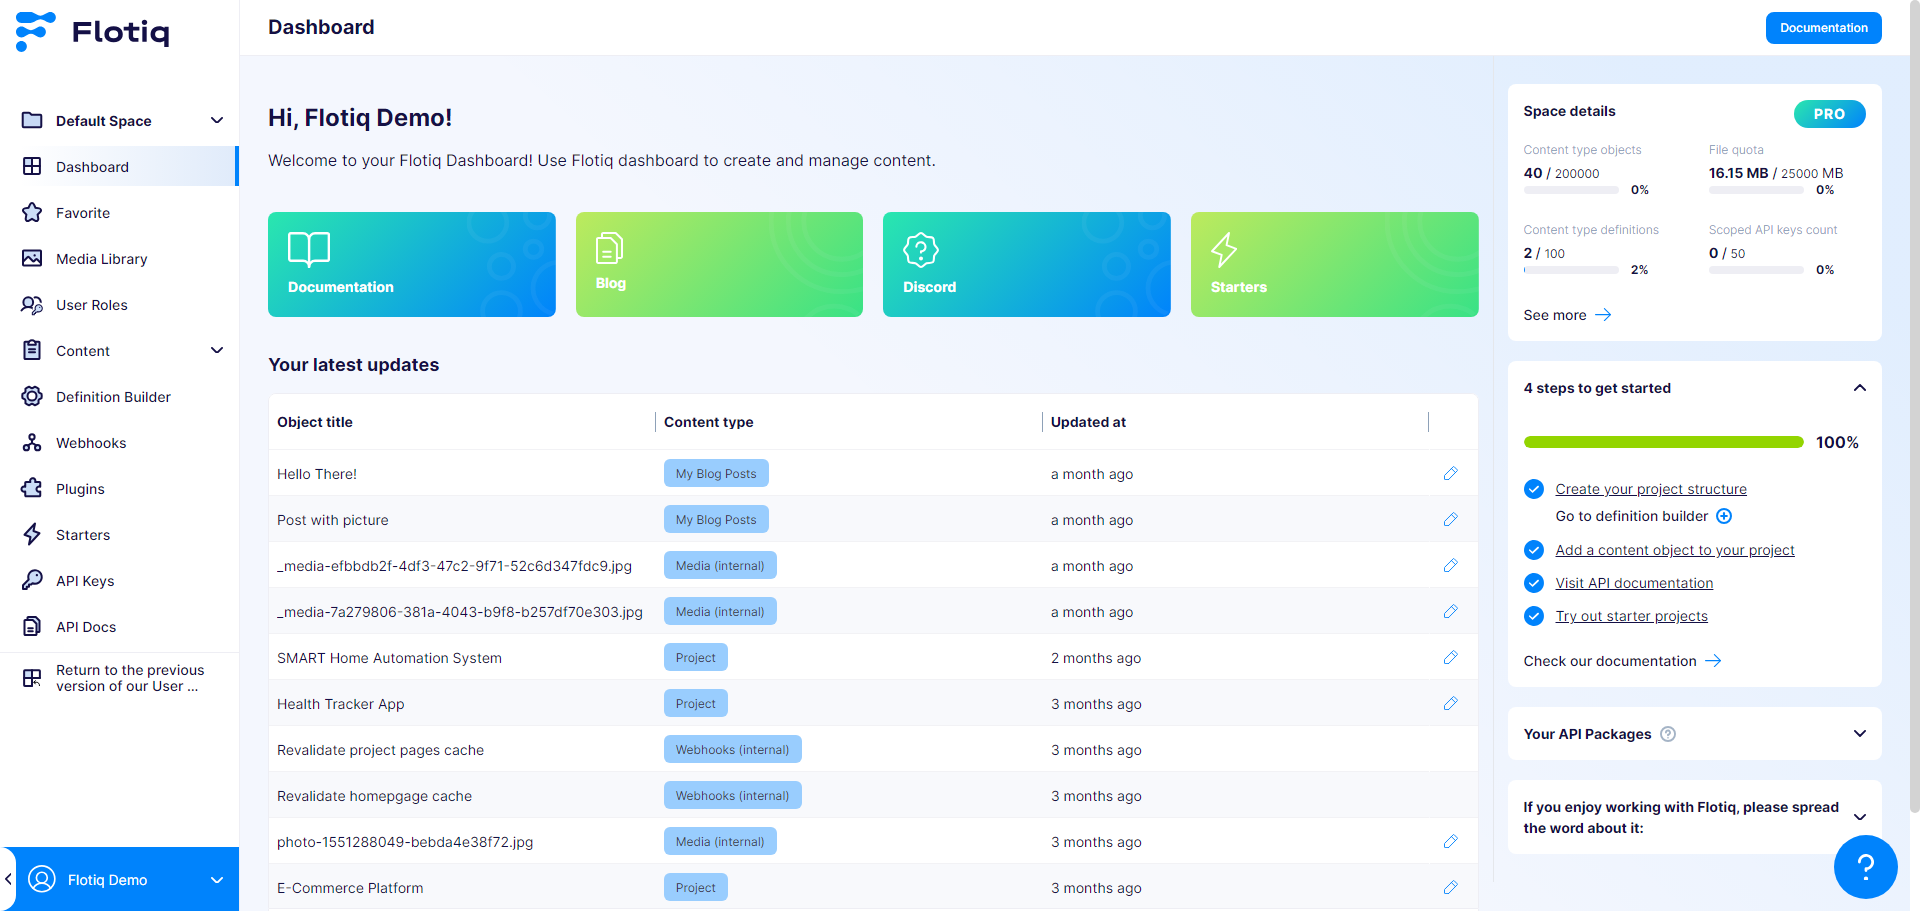Image resolution: width=1920 pixels, height=911 pixels.
Task: Collapse the '4 steps to get started' panel
Action: (x=1860, y=388)
